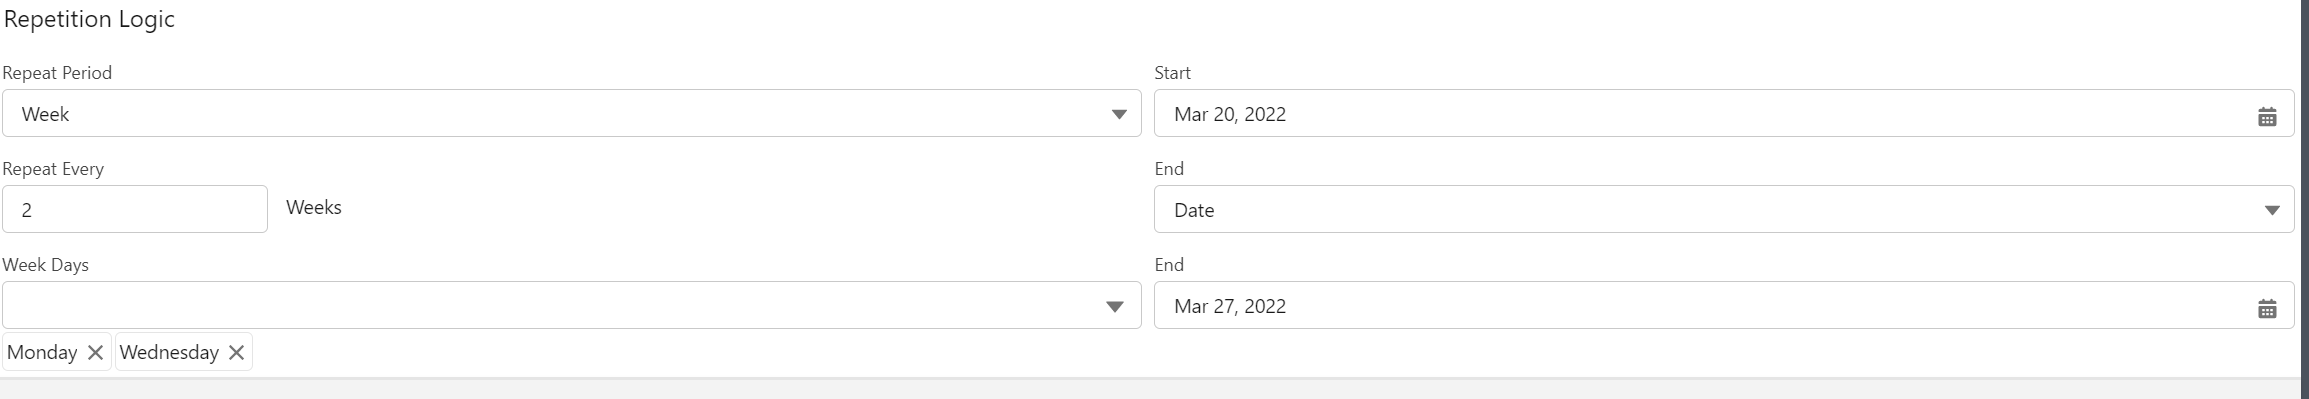Image resolution: width=2309 pixels, height=399 pixels.
Task: Click the Repeat Period field label
Action: pyautogui.click(x=57, y=73)
